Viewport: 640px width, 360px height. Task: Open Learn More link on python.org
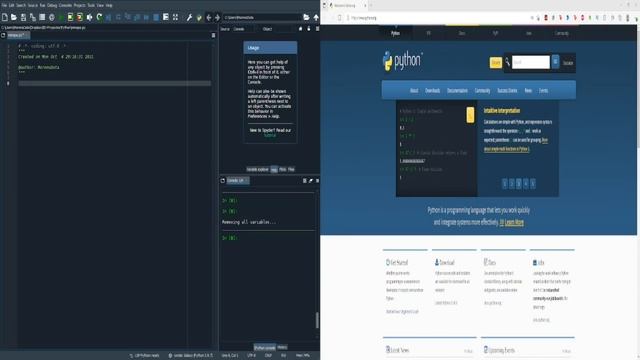(514, 222)
